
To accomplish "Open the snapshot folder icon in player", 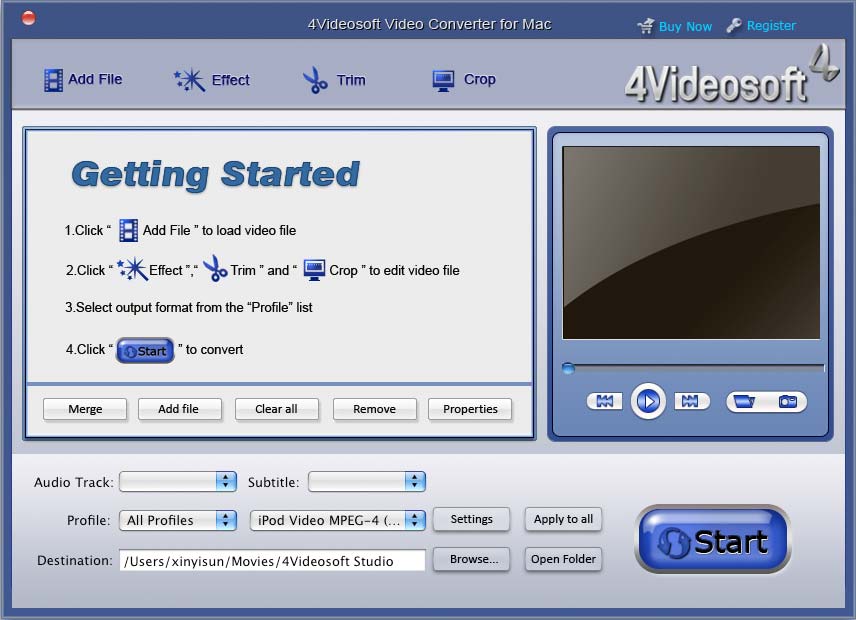I will coord(745,401).
